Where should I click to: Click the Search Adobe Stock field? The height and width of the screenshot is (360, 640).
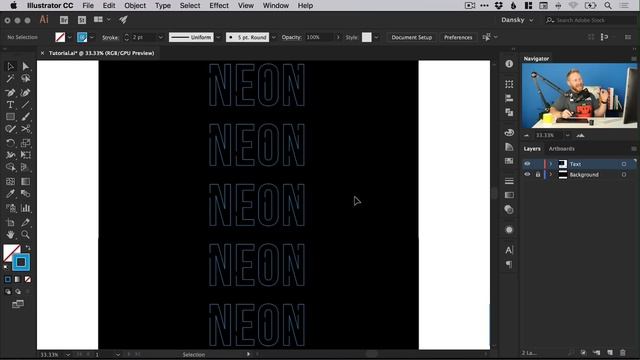click(x=590, y=20)
